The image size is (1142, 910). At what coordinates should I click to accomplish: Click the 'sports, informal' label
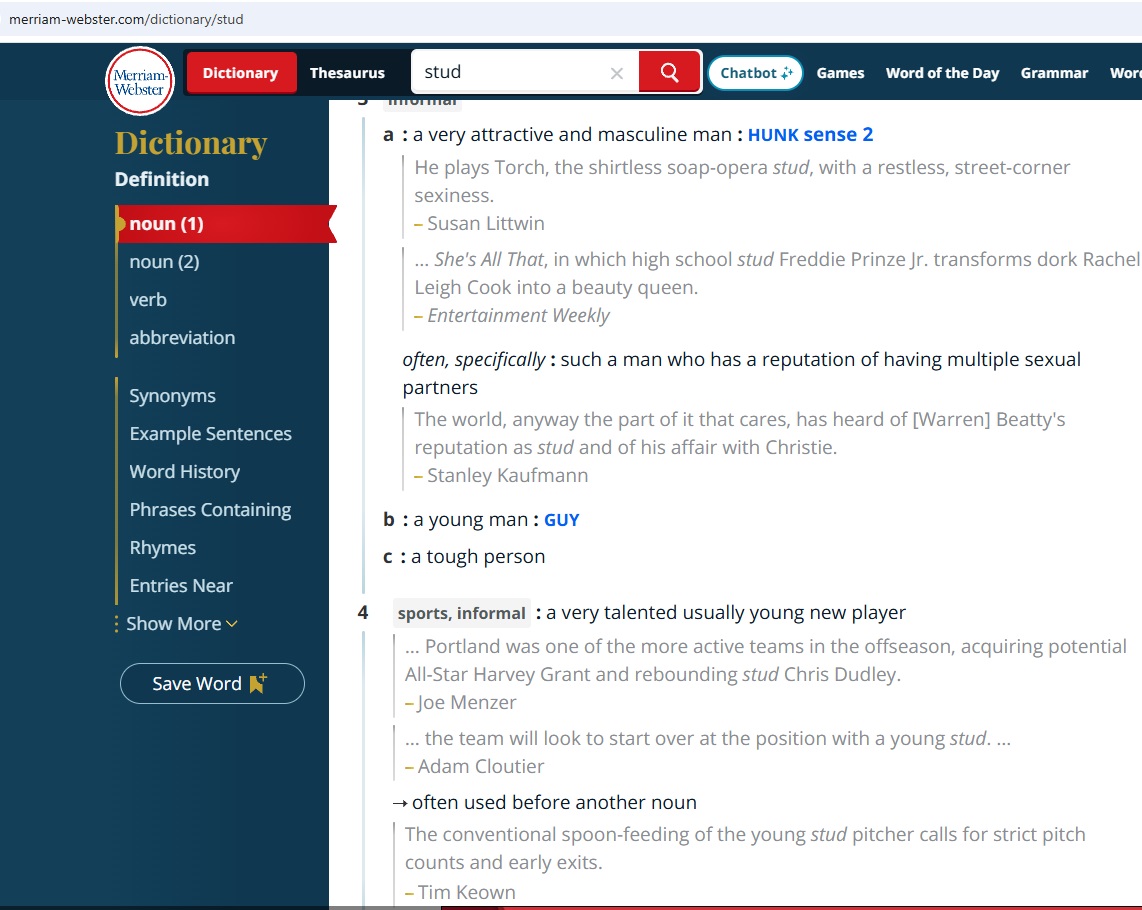point(461,613)
